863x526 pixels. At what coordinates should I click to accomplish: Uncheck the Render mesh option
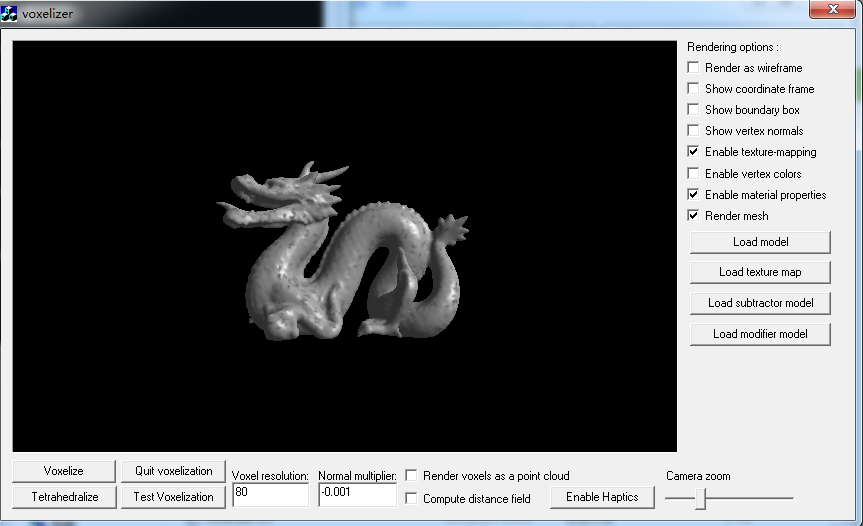(693, 215)
